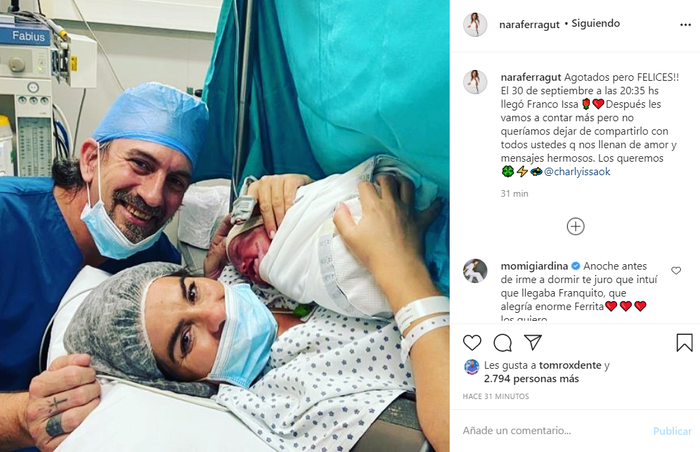Open the liker avatar next to Les gusta
This screenshot has height=452, width=700.
(x=471, y=366)
